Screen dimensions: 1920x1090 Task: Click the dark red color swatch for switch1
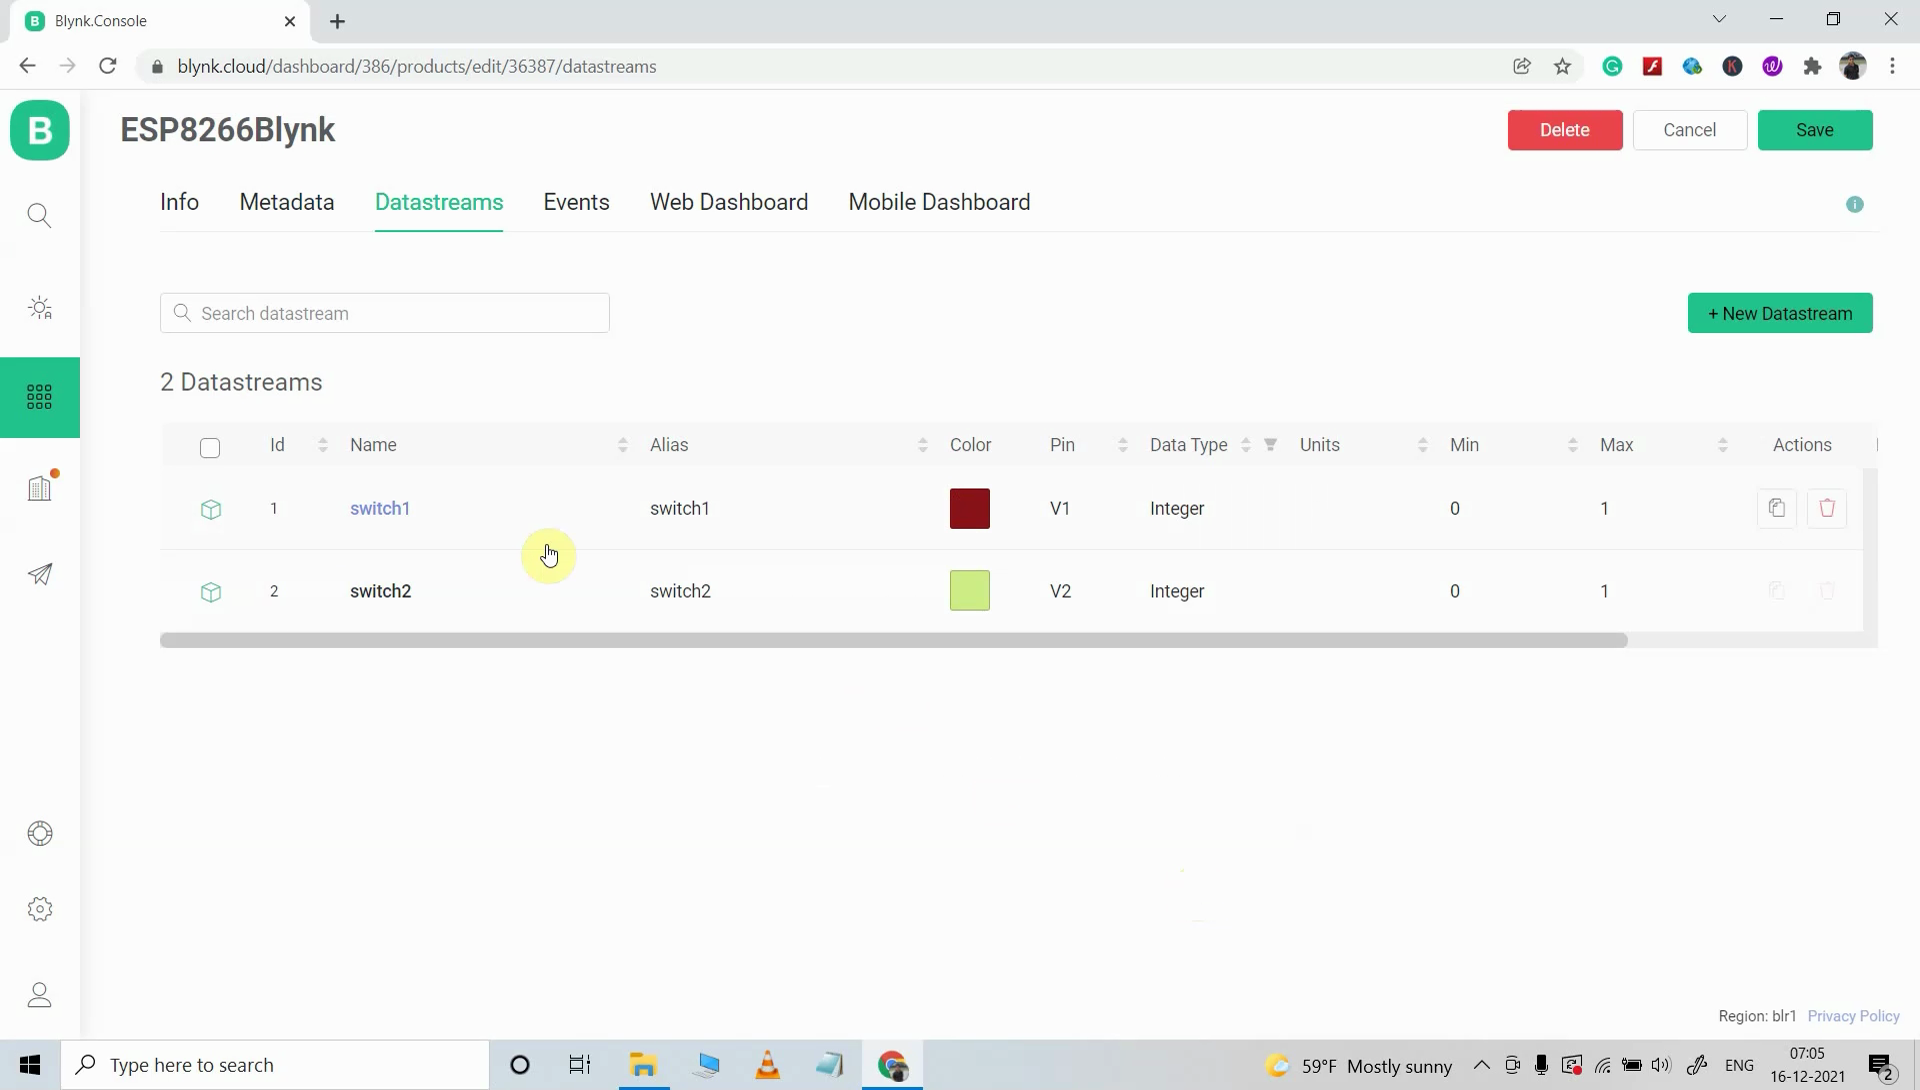(970, 508)
